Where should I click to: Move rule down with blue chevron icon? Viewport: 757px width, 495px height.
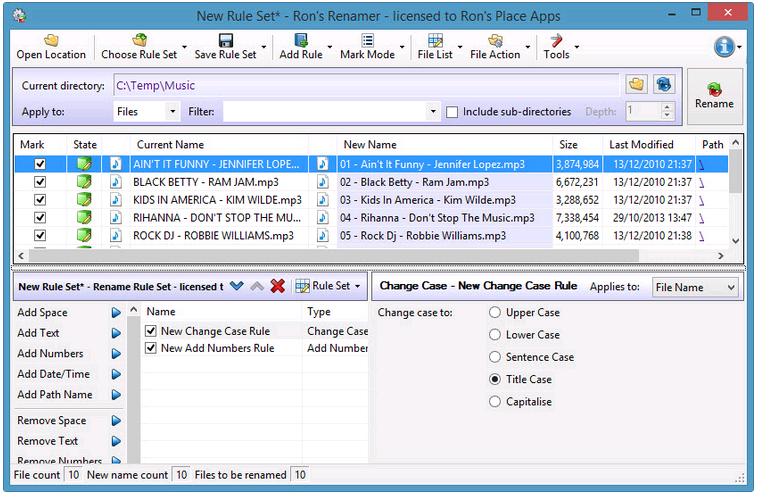point(237,286)
